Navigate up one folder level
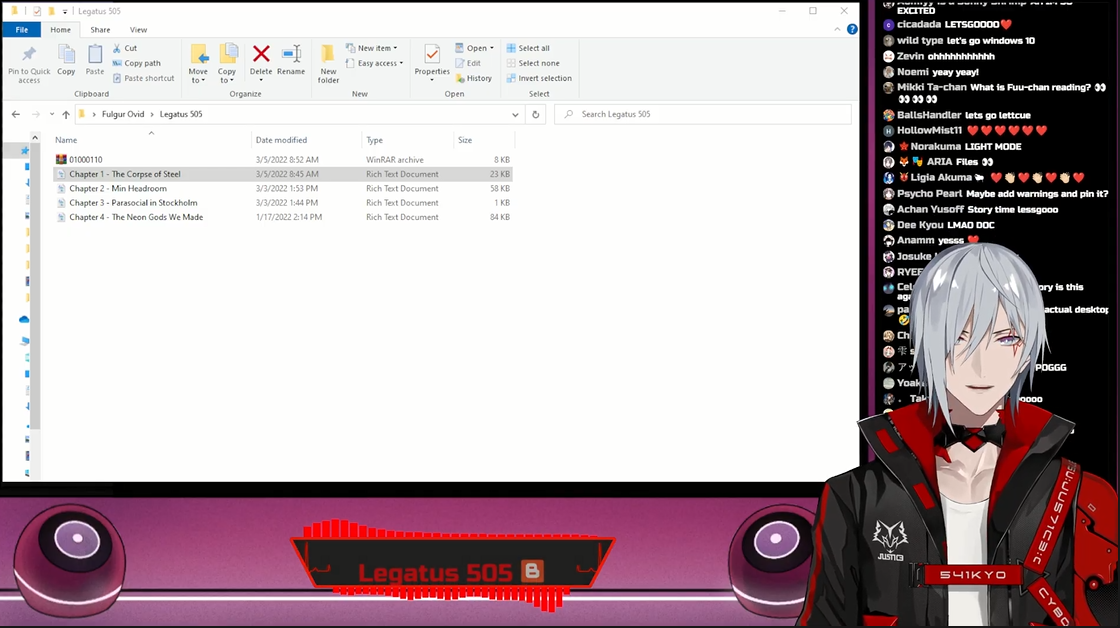This screenshot has width=1120, height=628. click(x=66, y=114)
